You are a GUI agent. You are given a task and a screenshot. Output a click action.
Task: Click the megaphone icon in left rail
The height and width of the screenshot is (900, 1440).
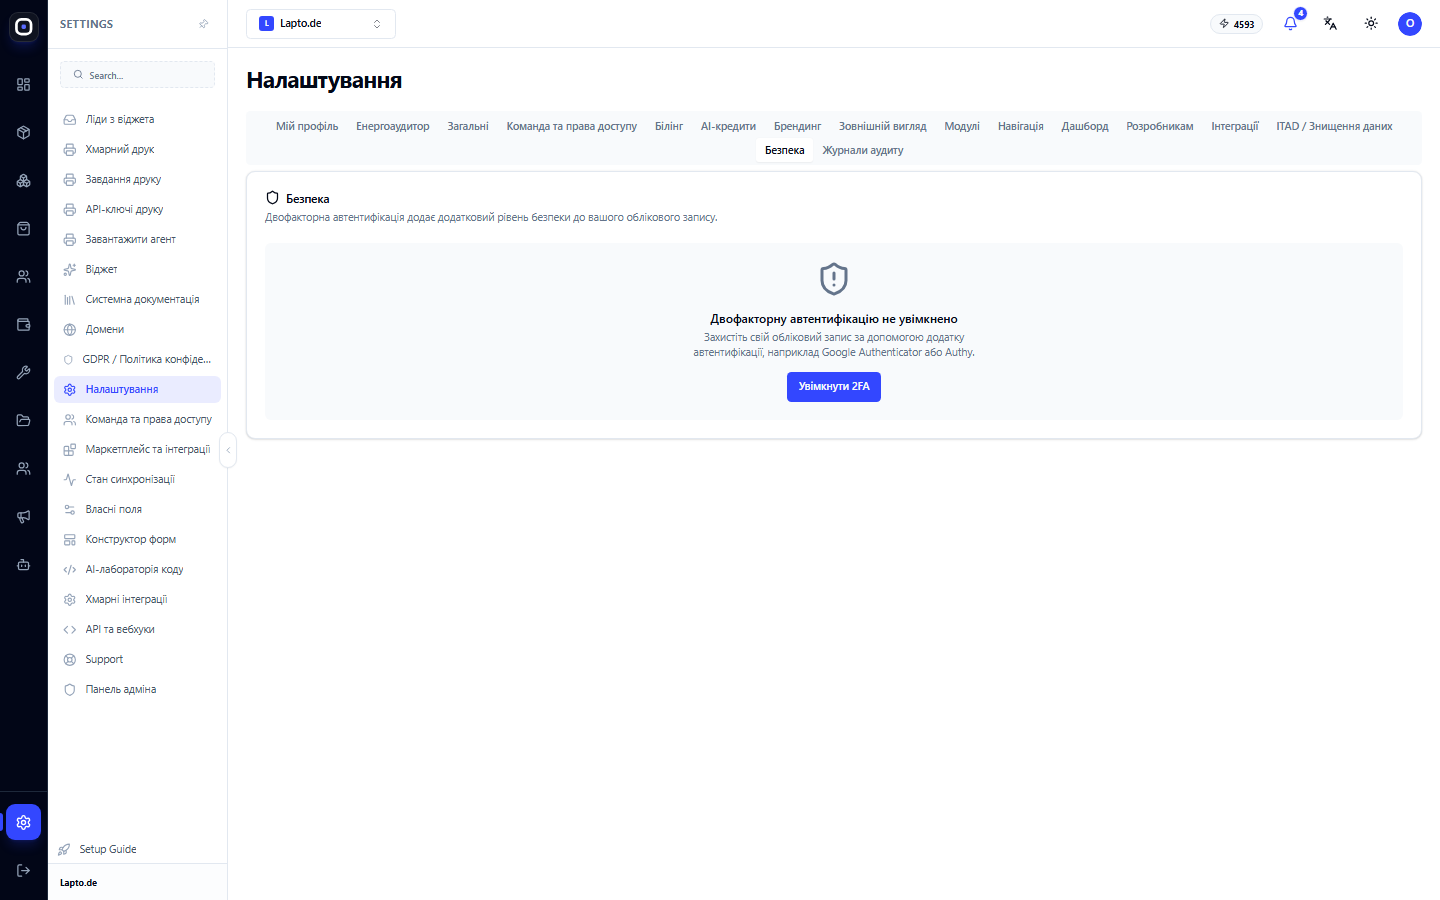pyautogui.click(x=24, y=517)
